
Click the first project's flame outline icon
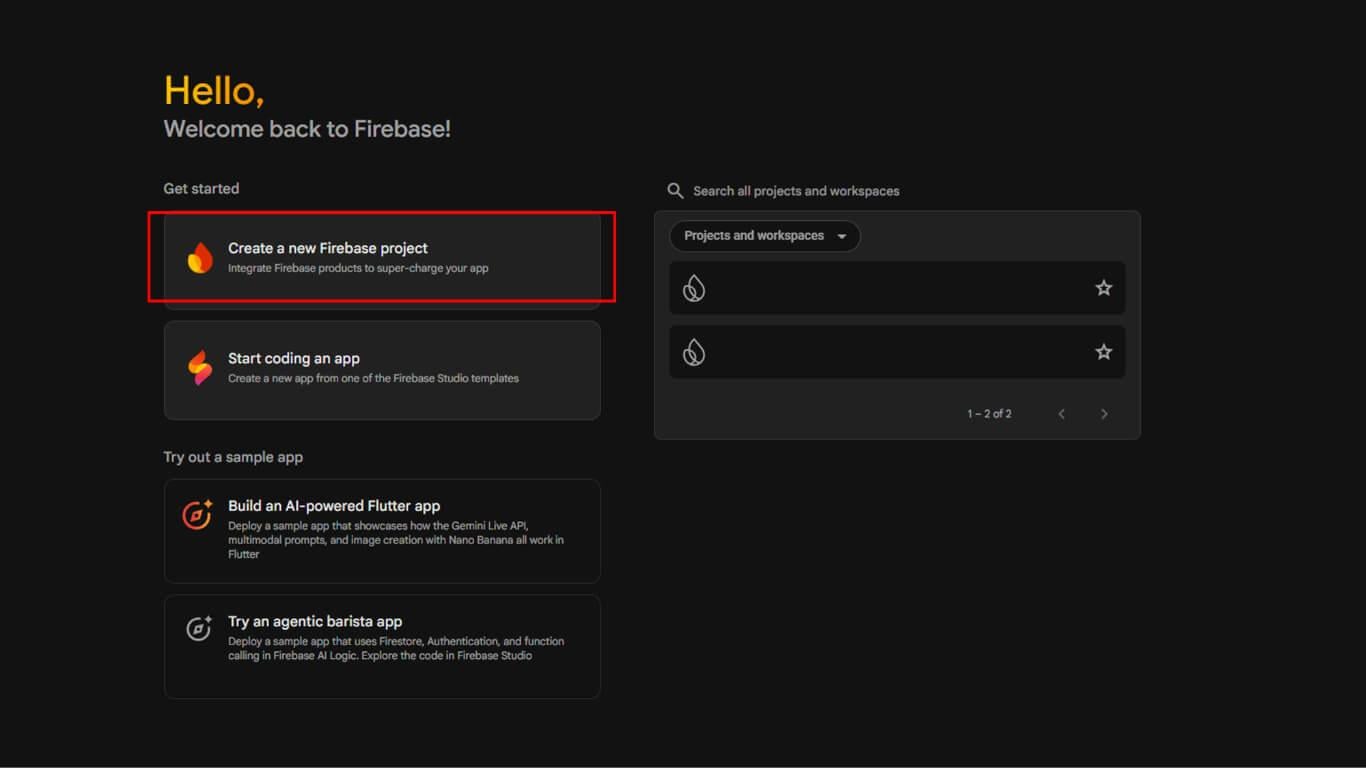pos(694,289)
